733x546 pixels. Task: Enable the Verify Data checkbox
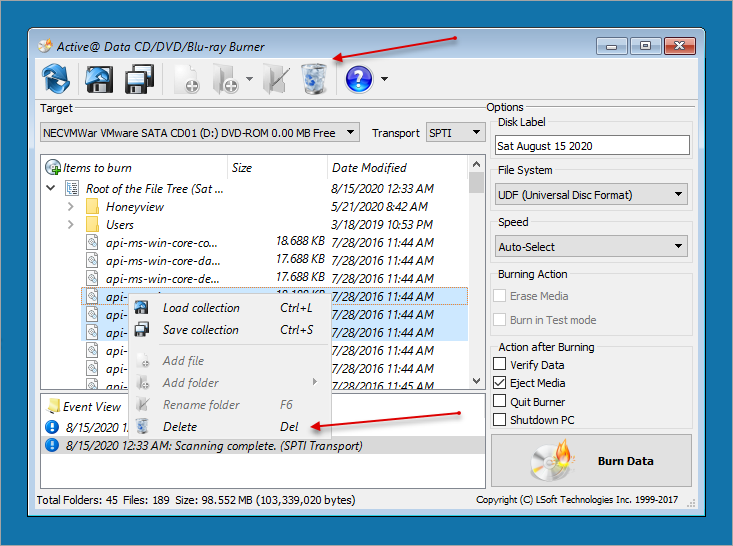(x=499, y=364)
